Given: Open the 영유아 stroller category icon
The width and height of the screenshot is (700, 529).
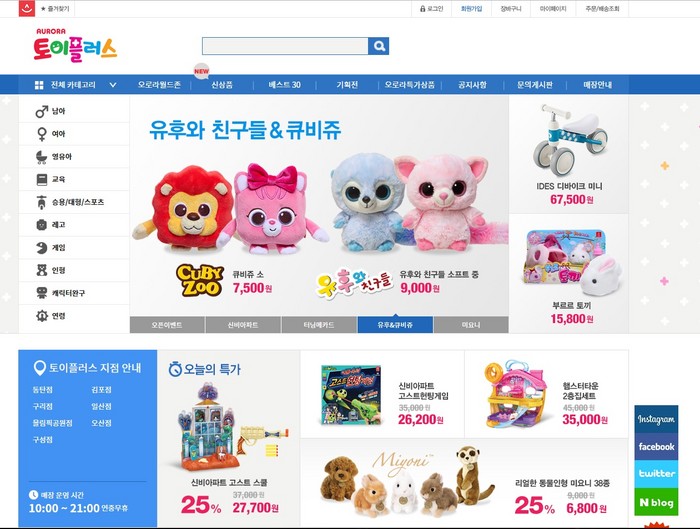Looking at the screenshot, I should [42, 157].
